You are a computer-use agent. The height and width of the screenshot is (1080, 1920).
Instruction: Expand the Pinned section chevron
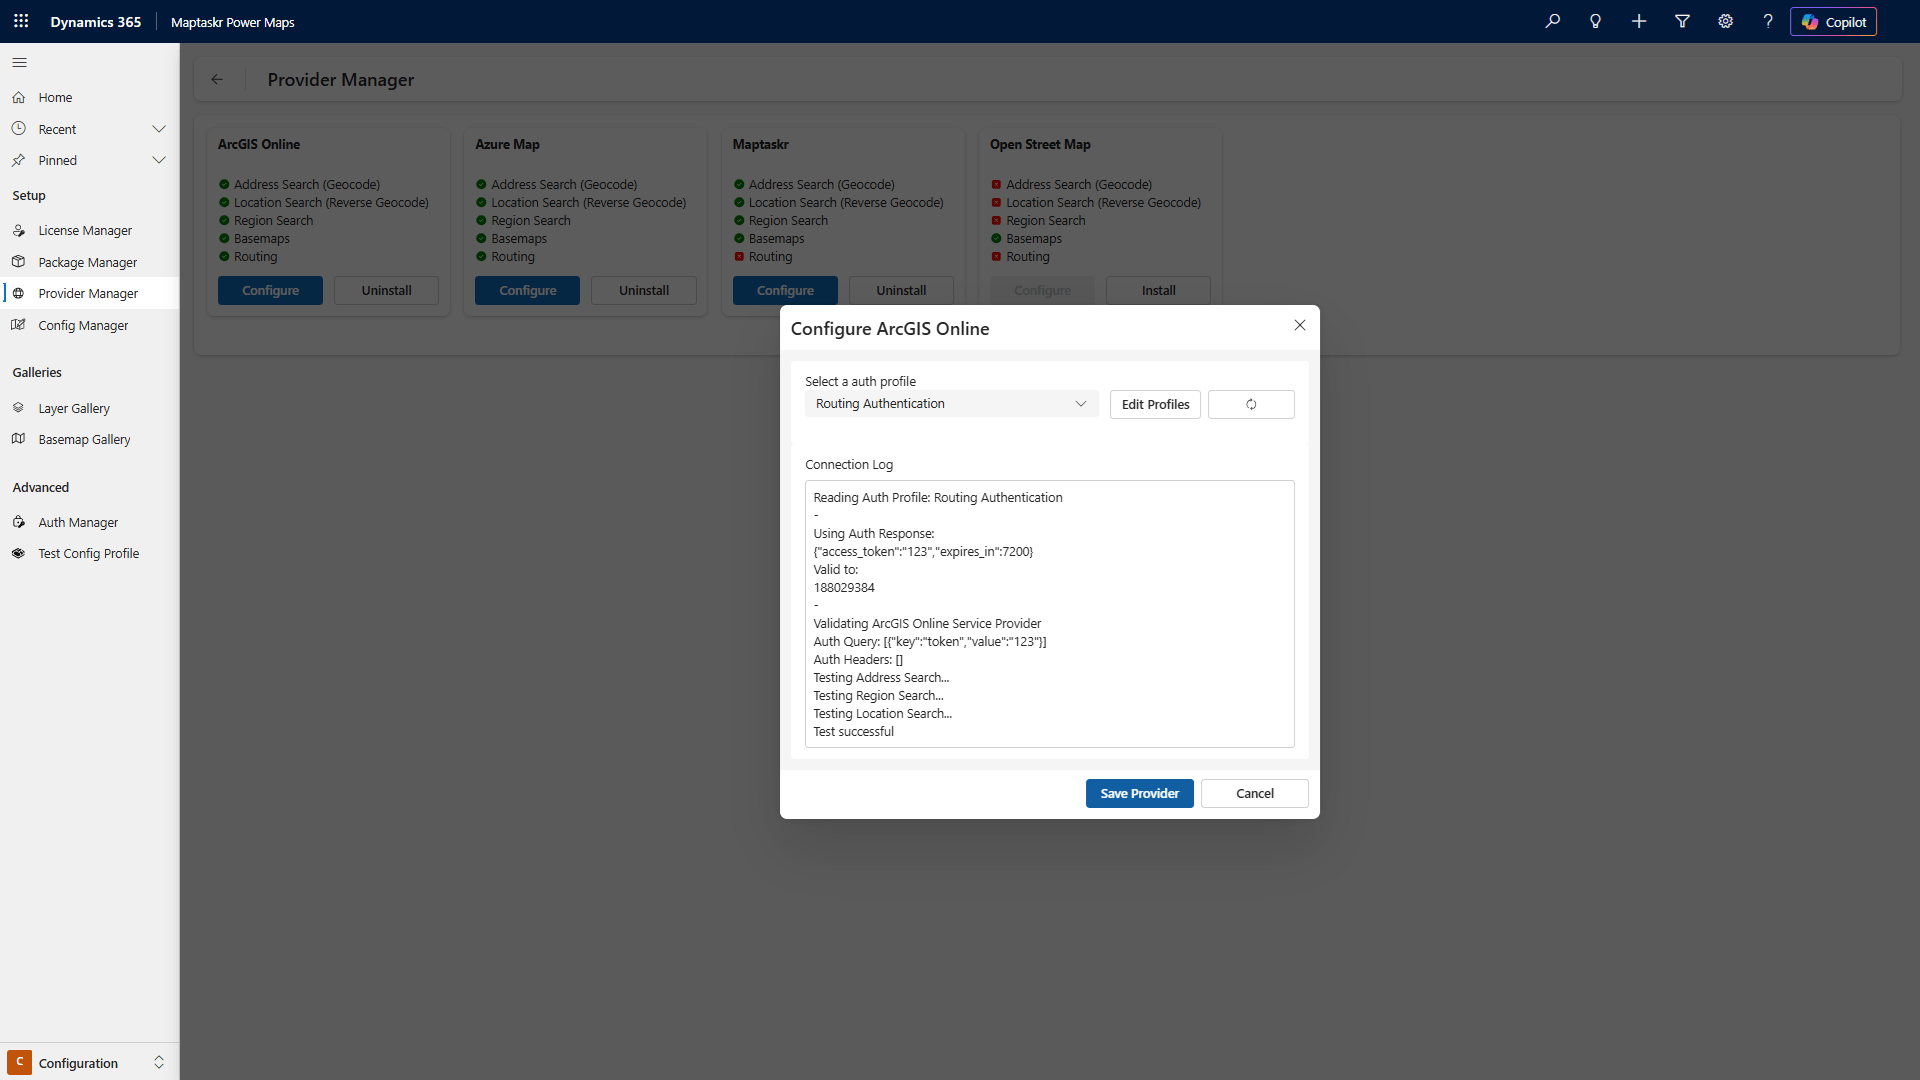click(x=159, y=160)
